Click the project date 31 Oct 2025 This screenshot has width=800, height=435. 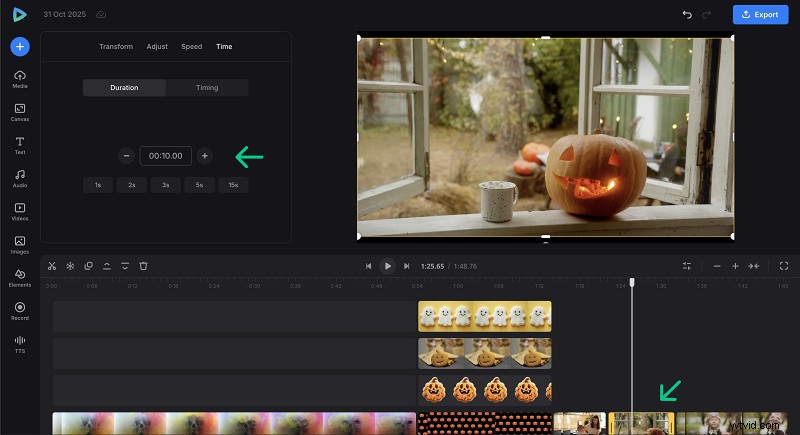pyautogui.click(x=64, y=14)
